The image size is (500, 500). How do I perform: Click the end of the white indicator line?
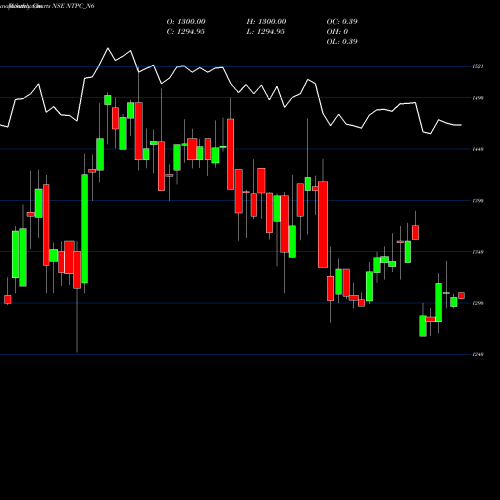(461, 125)
